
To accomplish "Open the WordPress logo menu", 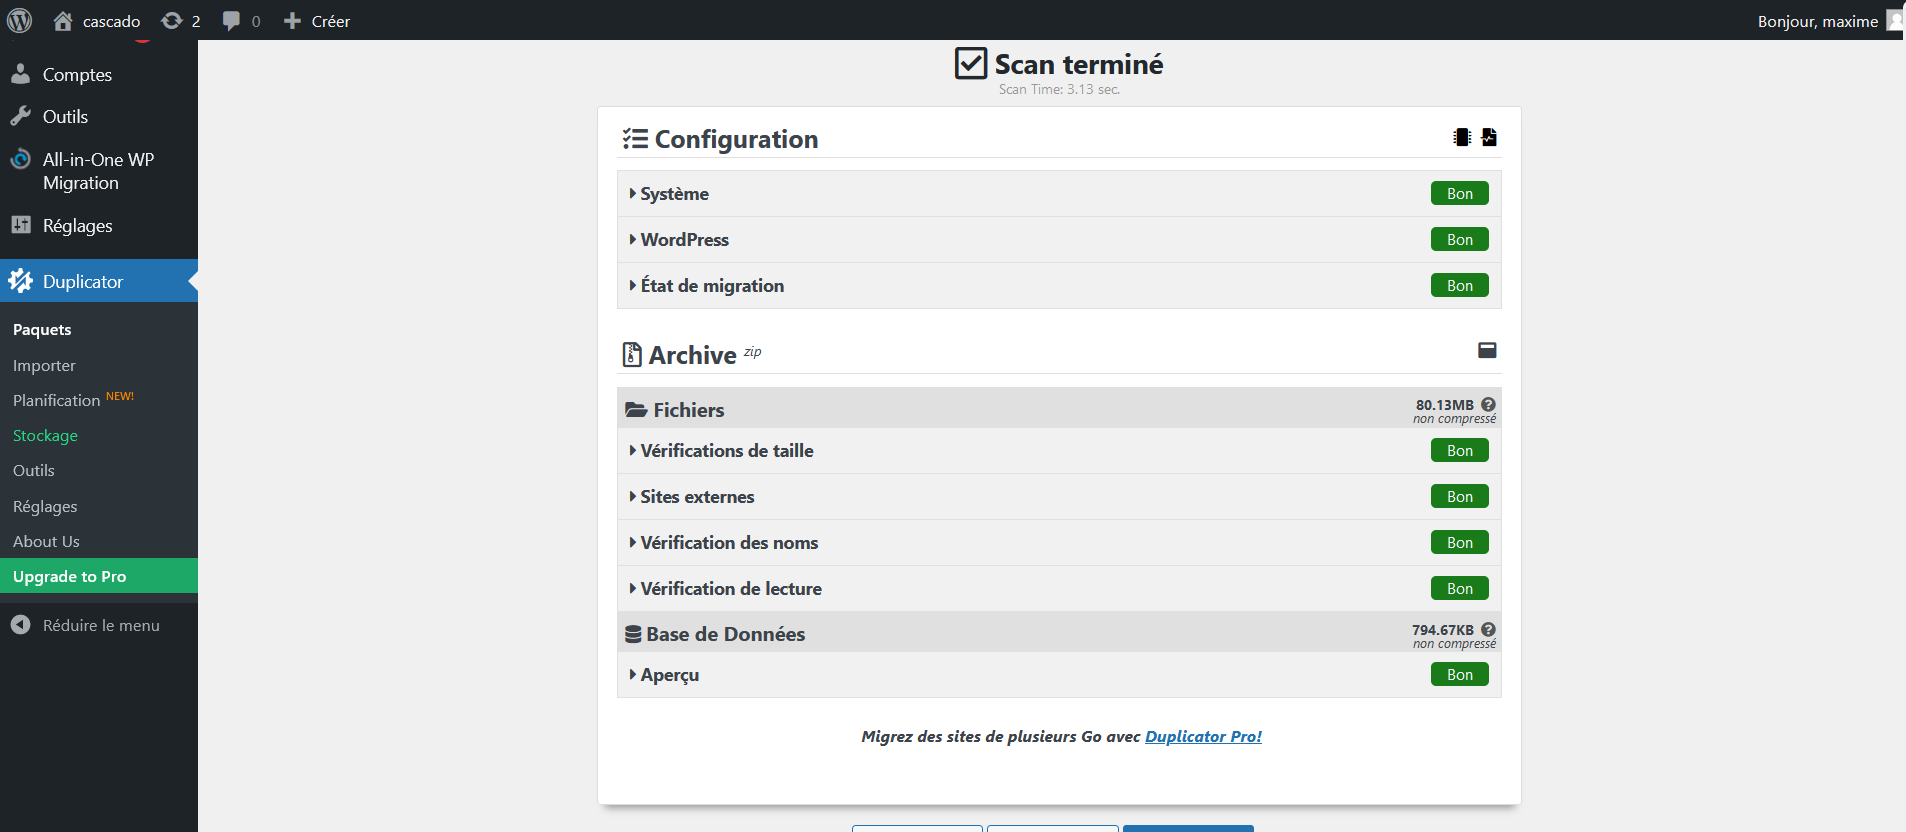I will click(x=20, y=20).
